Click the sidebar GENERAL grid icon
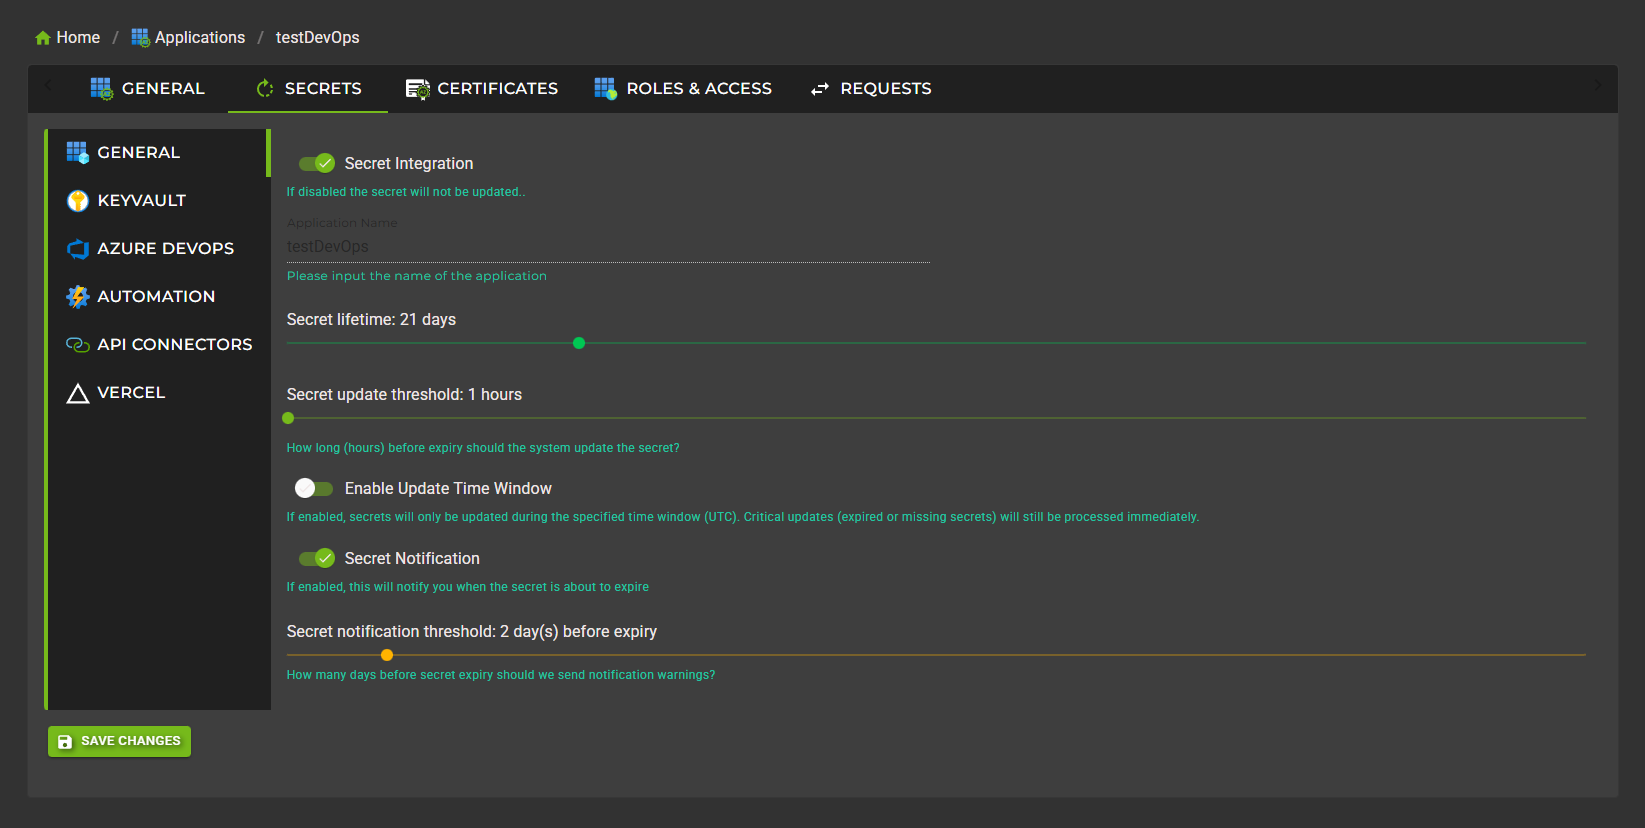This screenshot has height=828, width=1645. tap(77, 152)
